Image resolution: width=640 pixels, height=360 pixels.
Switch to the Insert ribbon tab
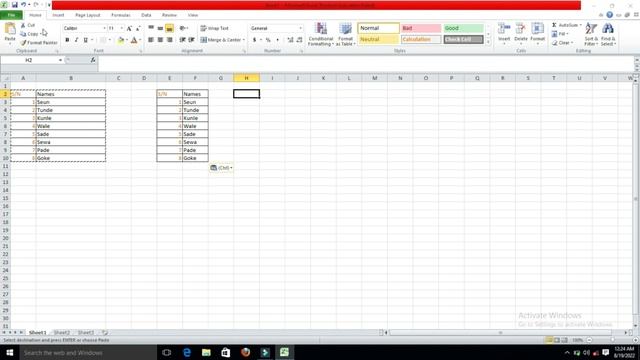58,15
